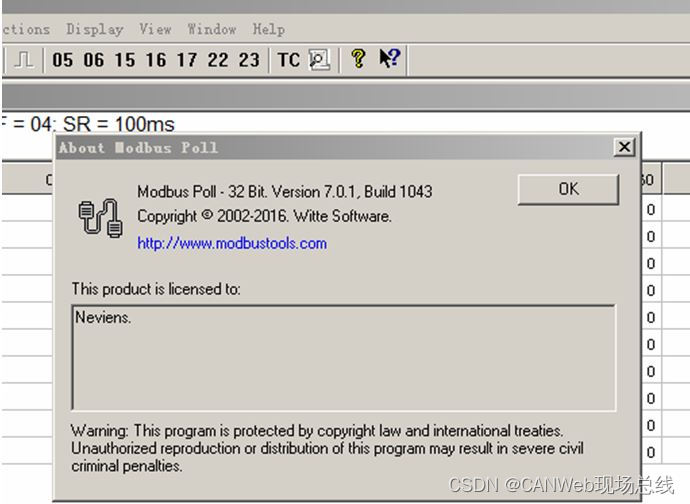Screen dimensions: 690x504
Task: Open function 23 read/write registers
Action: pos(249,60)
